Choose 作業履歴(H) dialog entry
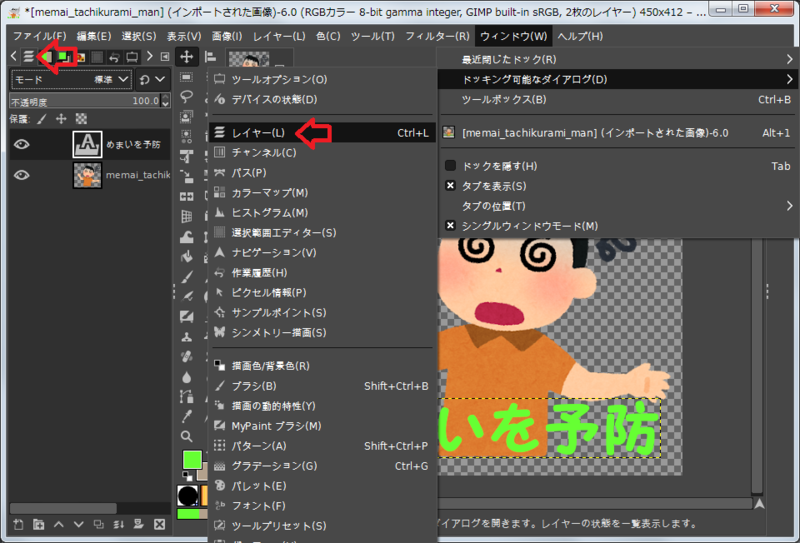The width and height of the screenshot is (800, 543). click(x=323, y=273)
